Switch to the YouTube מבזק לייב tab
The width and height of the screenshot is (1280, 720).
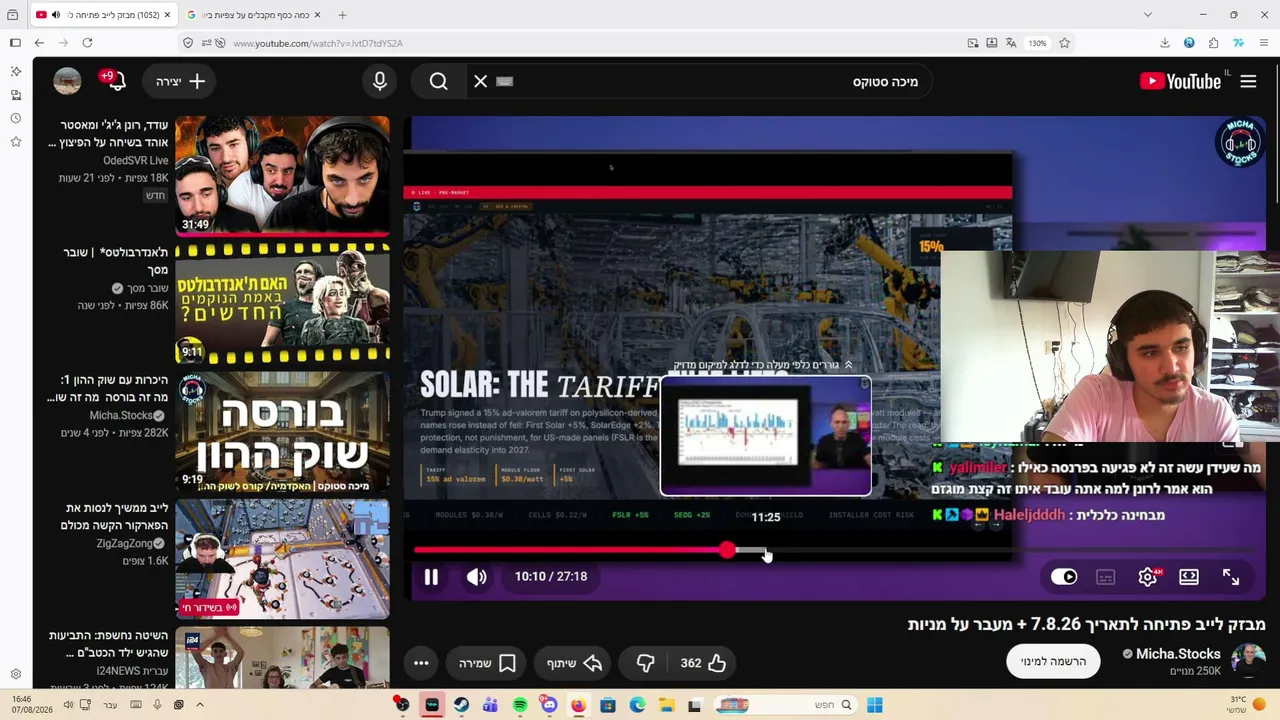pyautogui.click(x=103, y=15)
